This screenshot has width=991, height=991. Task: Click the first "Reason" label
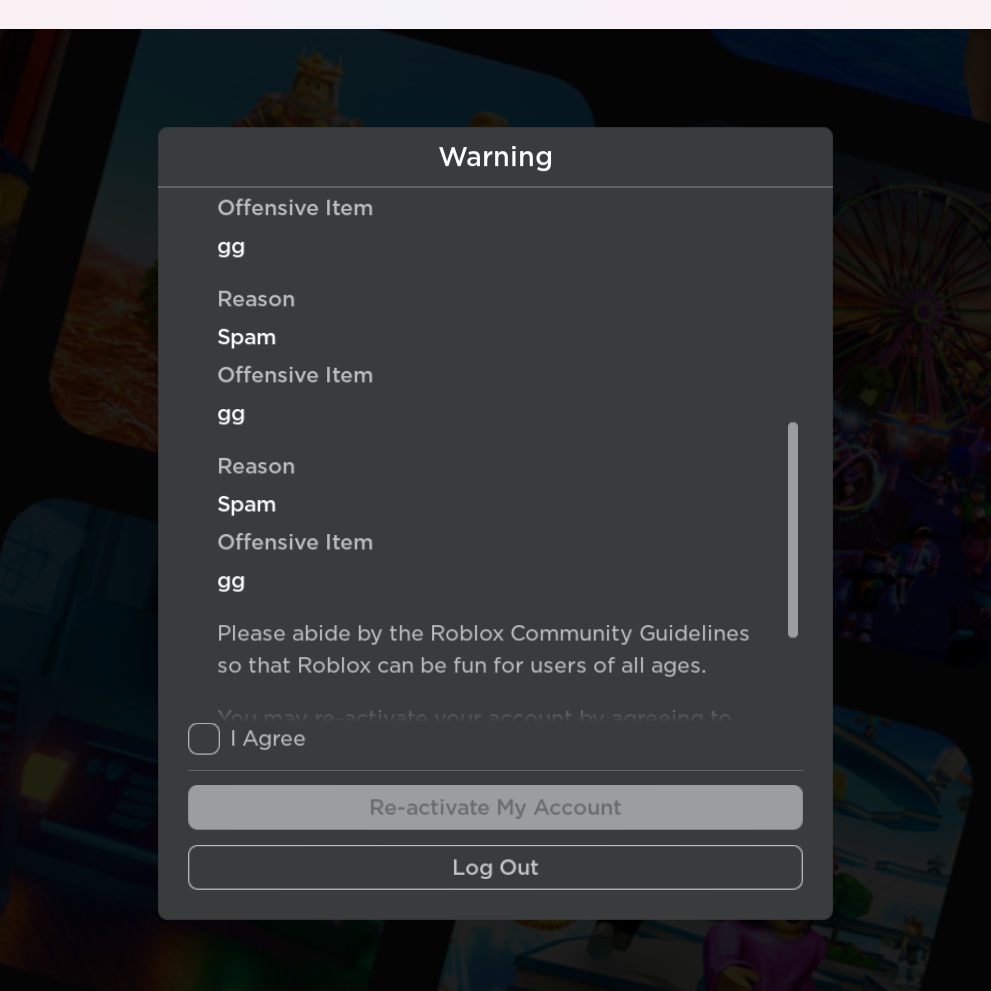pos(256,299)
